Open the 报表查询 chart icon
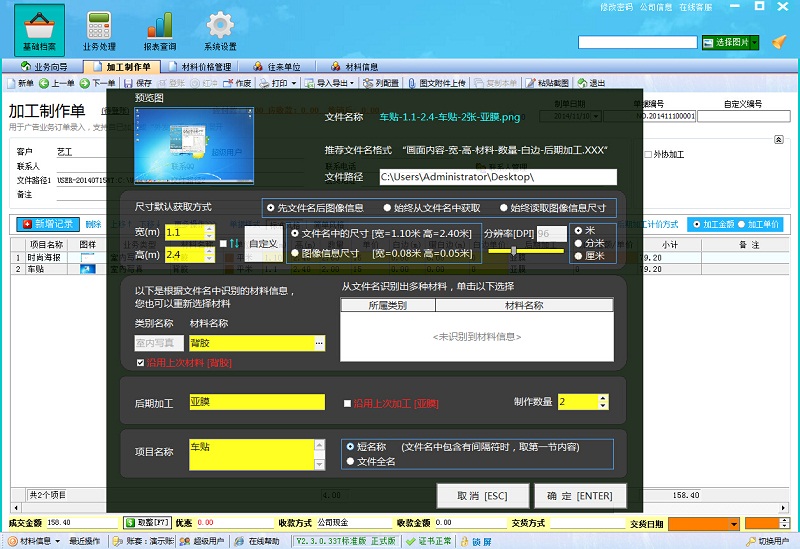 point(159,30)
